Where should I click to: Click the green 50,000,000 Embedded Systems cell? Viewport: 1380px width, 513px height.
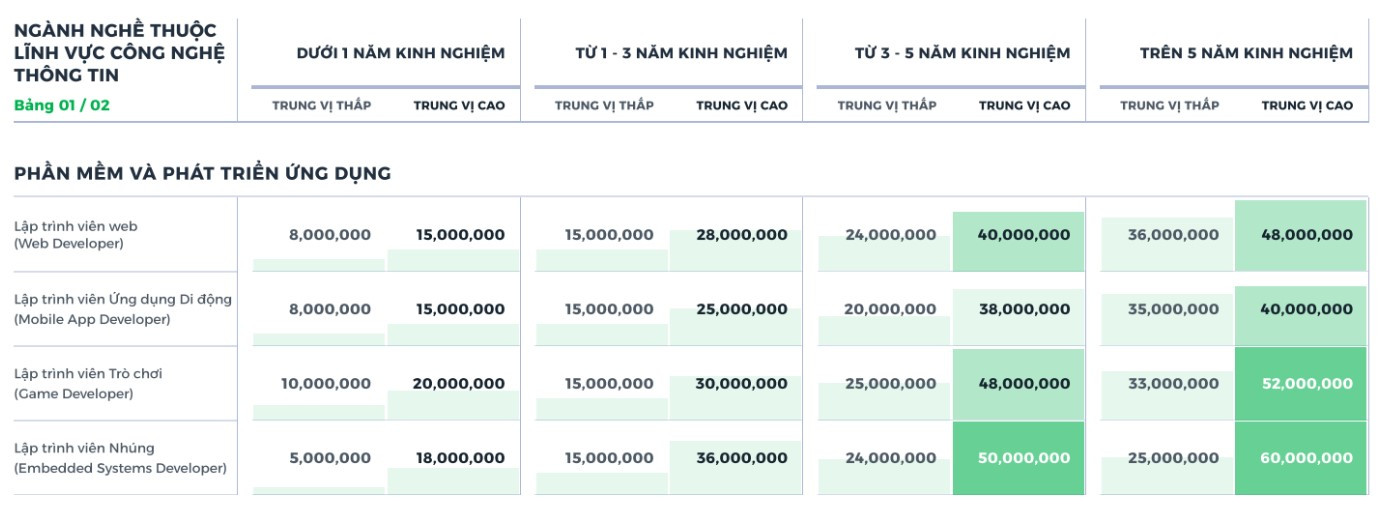click(1023, 458)
